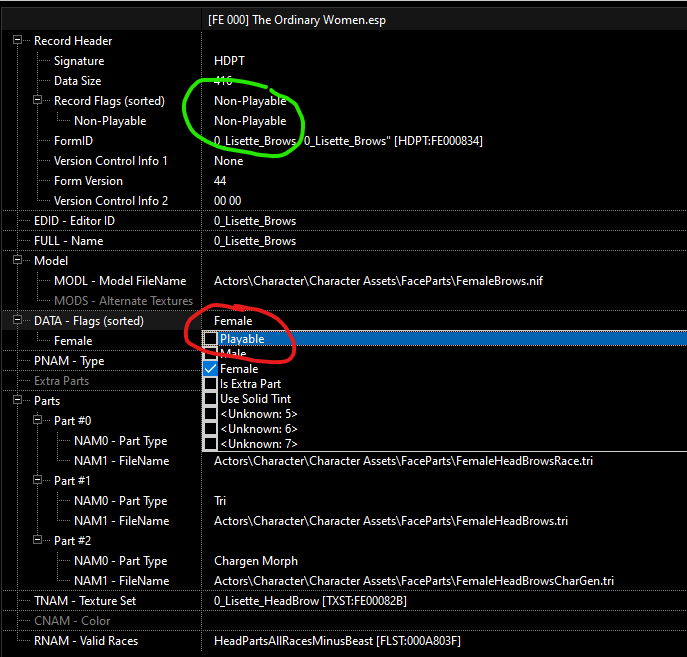
Task: Collapse the Parts node
Action: coord(18,400)
